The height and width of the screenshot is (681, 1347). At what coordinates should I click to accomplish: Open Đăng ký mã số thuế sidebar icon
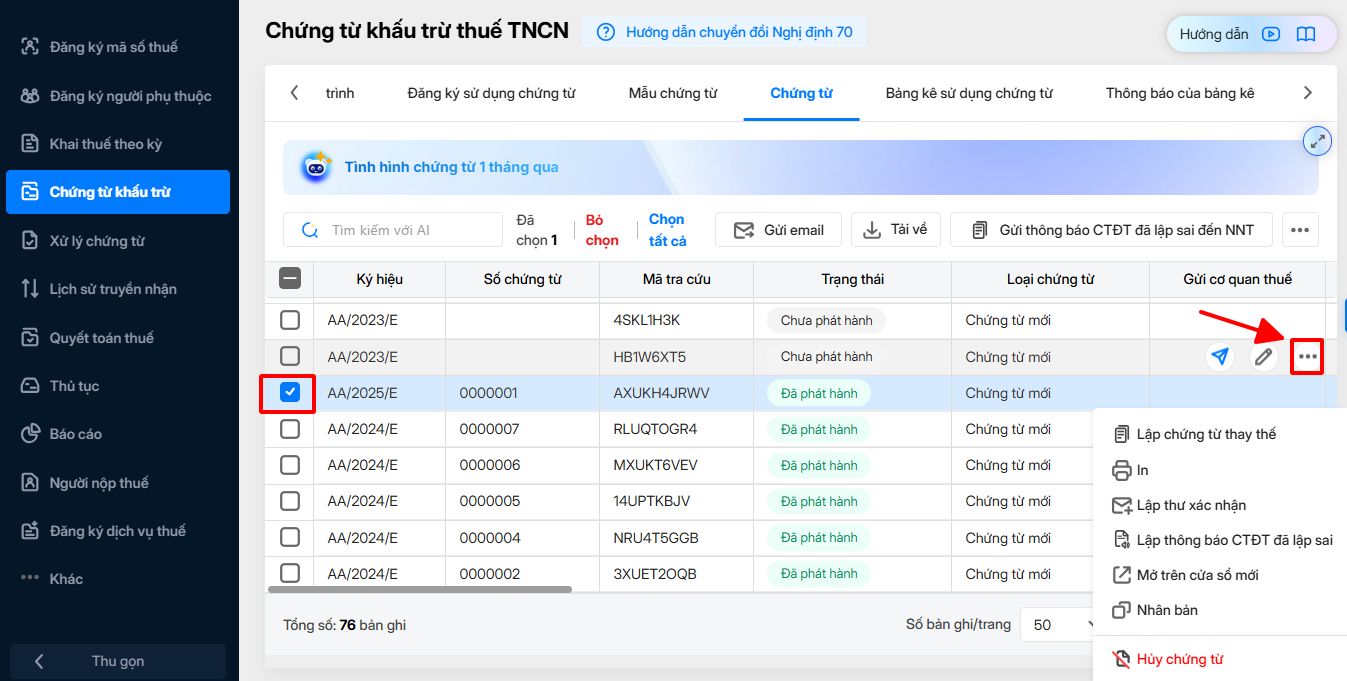(x=30, y=47)
